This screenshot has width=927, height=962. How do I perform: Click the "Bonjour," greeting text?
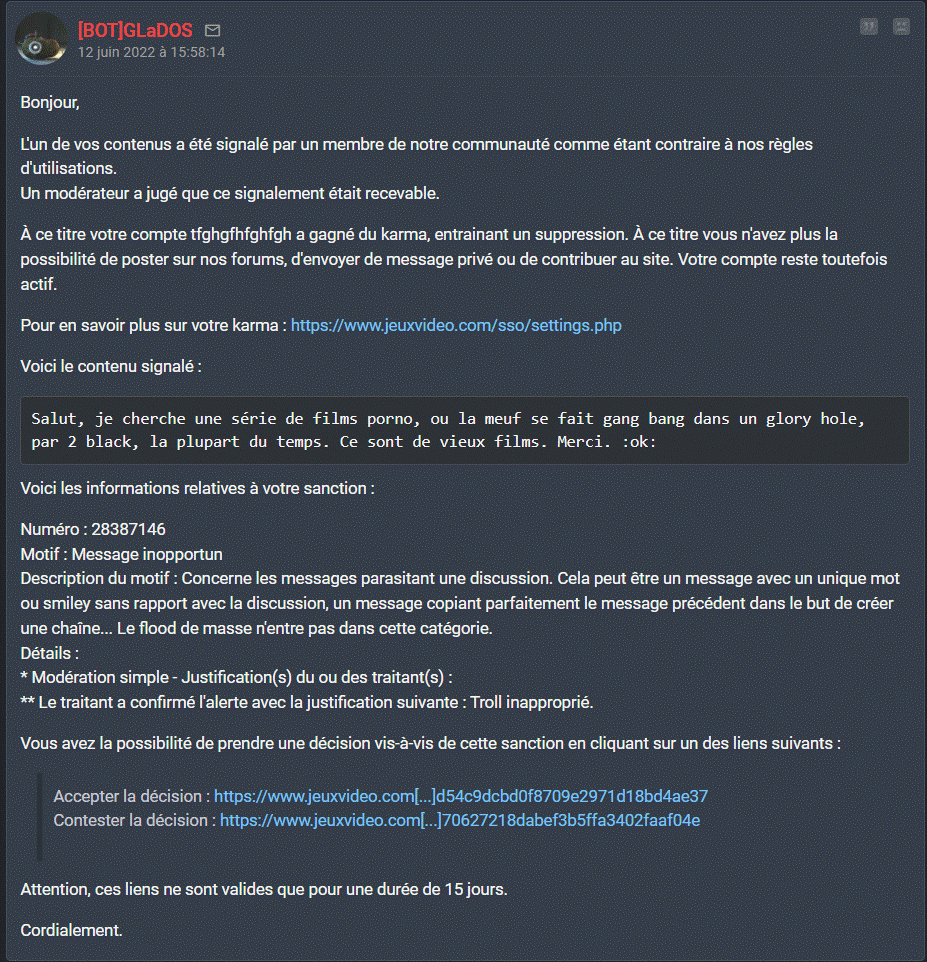[50, 102]
